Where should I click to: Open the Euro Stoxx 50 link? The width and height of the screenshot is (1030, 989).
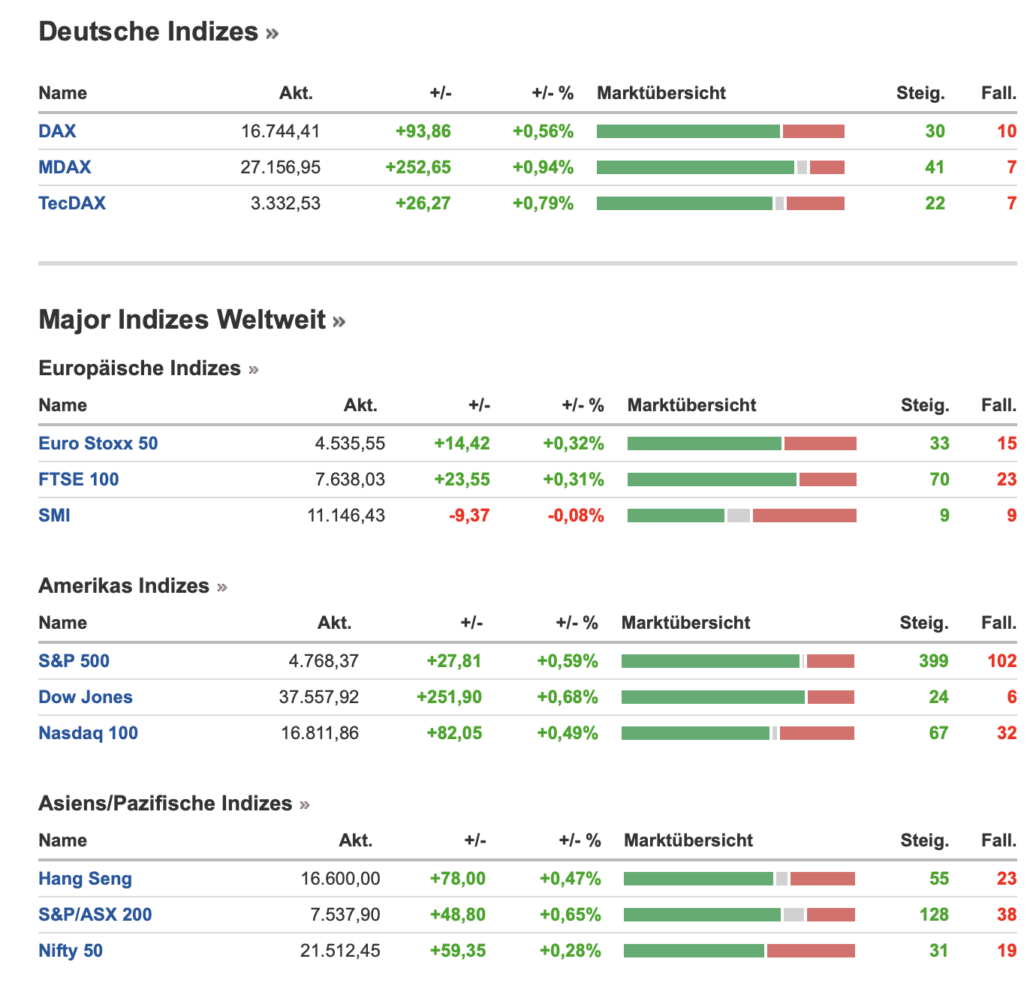click(98, 444)
